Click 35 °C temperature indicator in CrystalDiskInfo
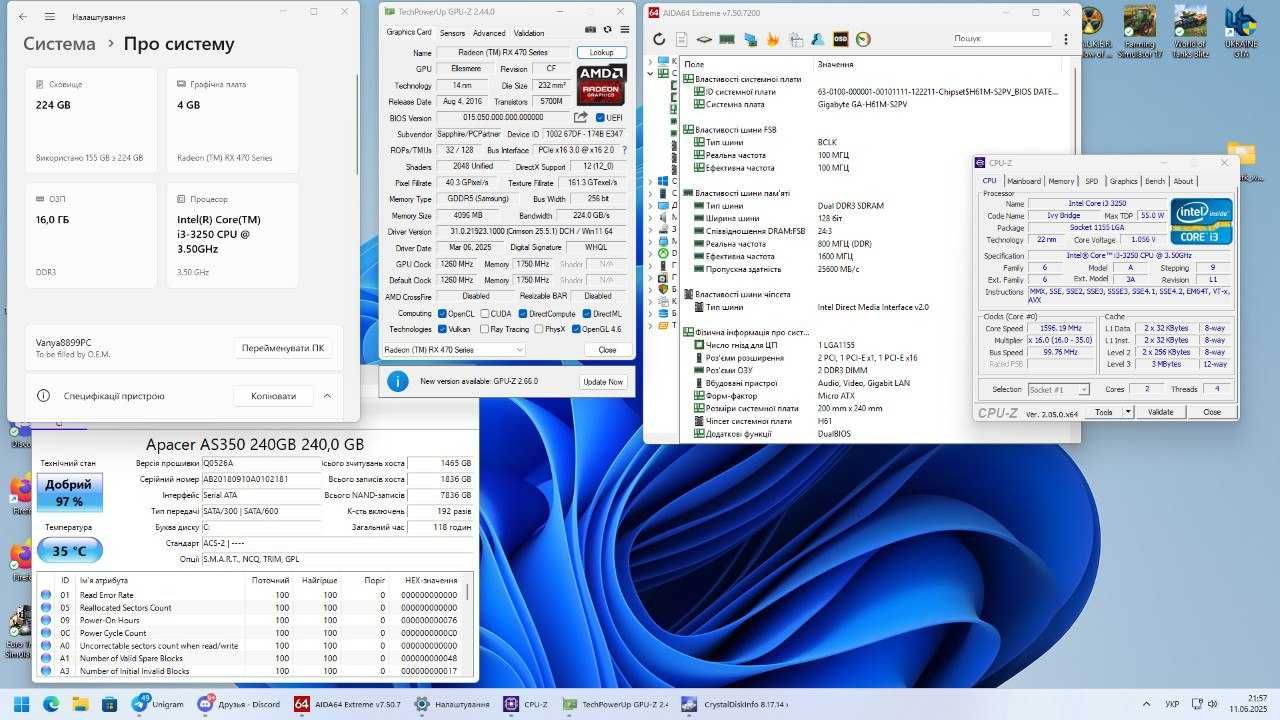 [x=69, y=550]
